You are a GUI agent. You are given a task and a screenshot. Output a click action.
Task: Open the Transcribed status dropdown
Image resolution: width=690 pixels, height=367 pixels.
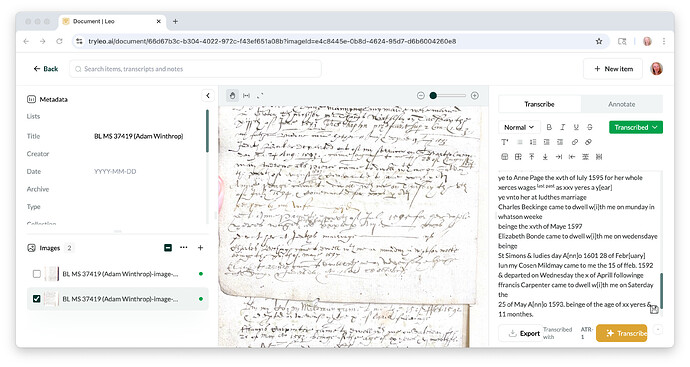point(636,127)
